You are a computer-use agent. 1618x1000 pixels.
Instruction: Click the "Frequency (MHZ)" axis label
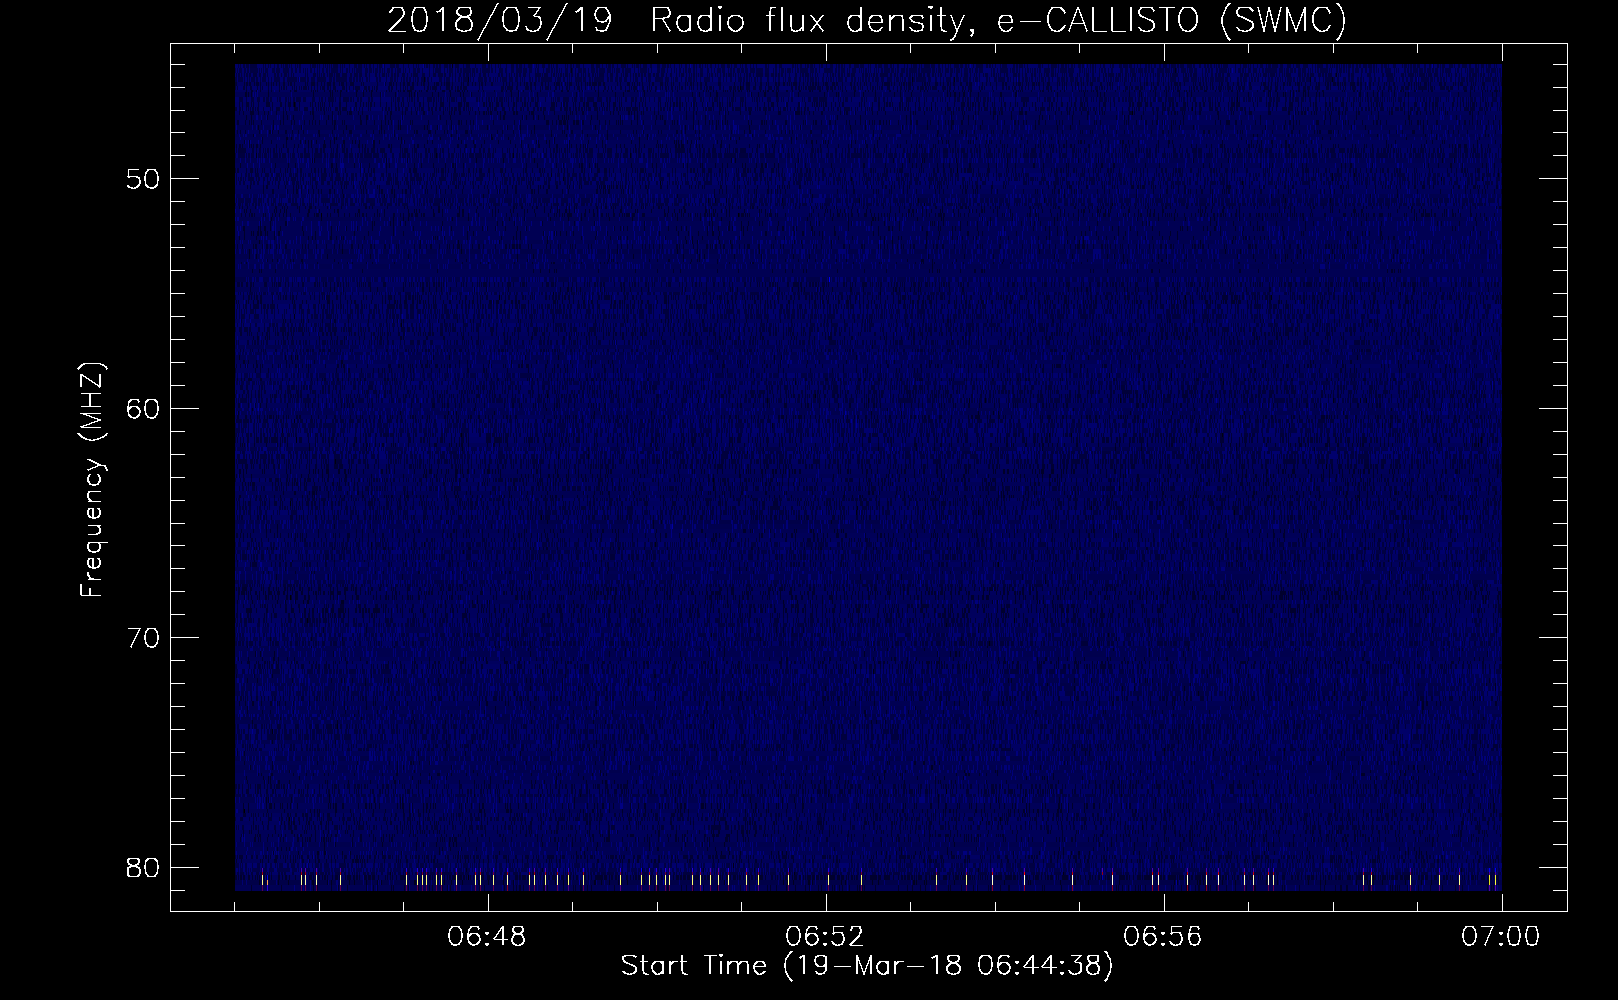pyautogui.click(x=92, y=480)
